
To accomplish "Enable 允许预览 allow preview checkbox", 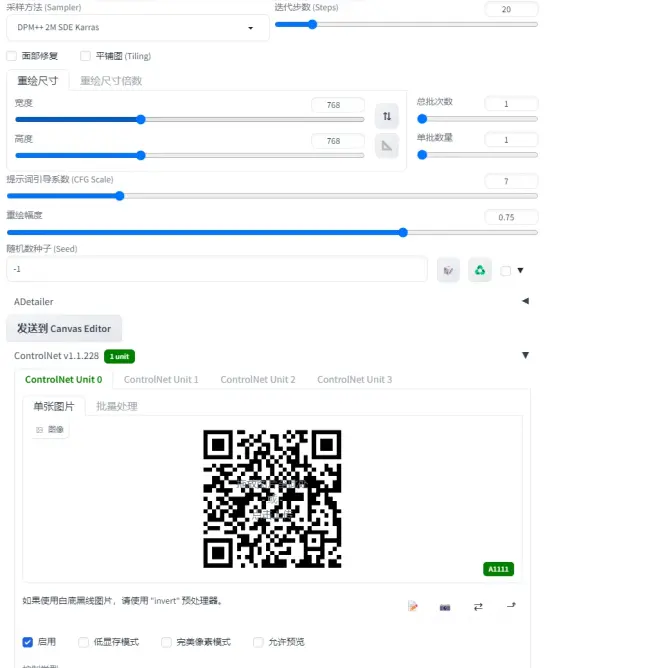I will [258, 642].
